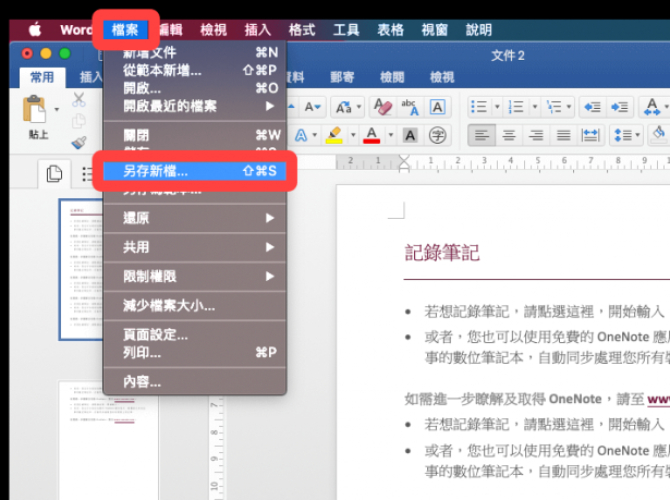The height and width of the screenshot is (500, 670).
Task: Open the highlight color dropdown arrow
Action: pyautogui.click(x=353, y=135)
